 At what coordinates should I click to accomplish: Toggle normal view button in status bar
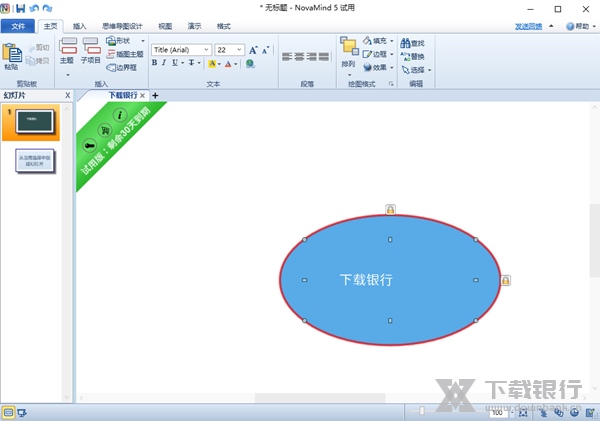click(8, 412)
